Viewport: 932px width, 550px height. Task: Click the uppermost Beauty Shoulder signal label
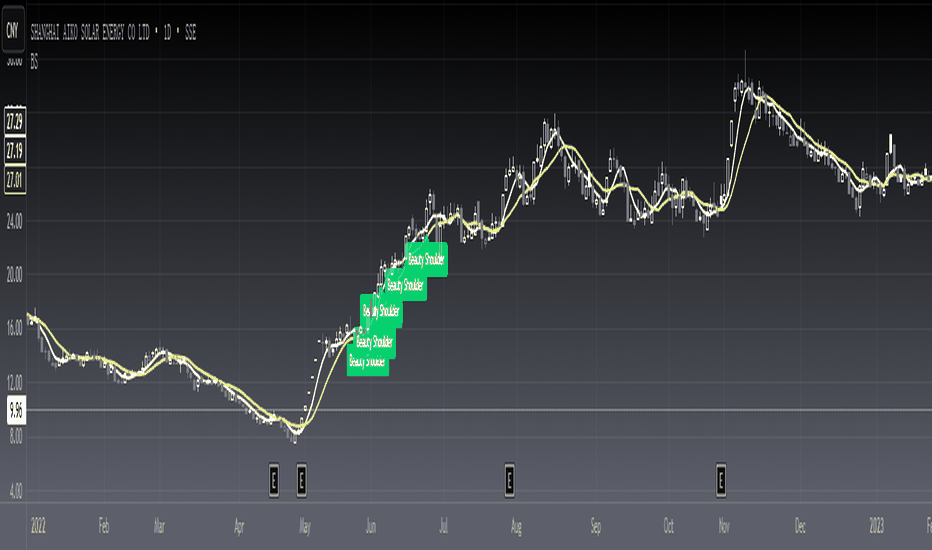(427, 260)
